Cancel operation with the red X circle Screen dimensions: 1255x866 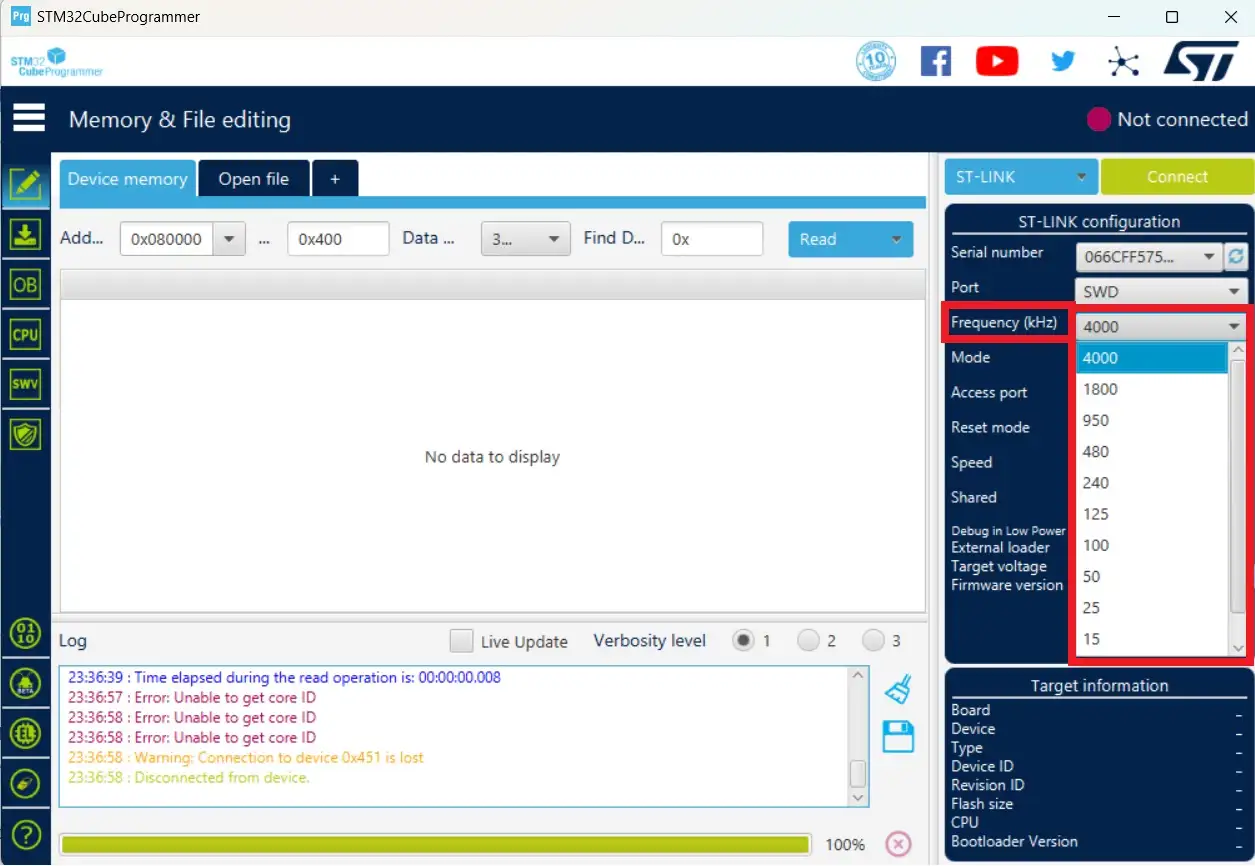pos(898,844)
